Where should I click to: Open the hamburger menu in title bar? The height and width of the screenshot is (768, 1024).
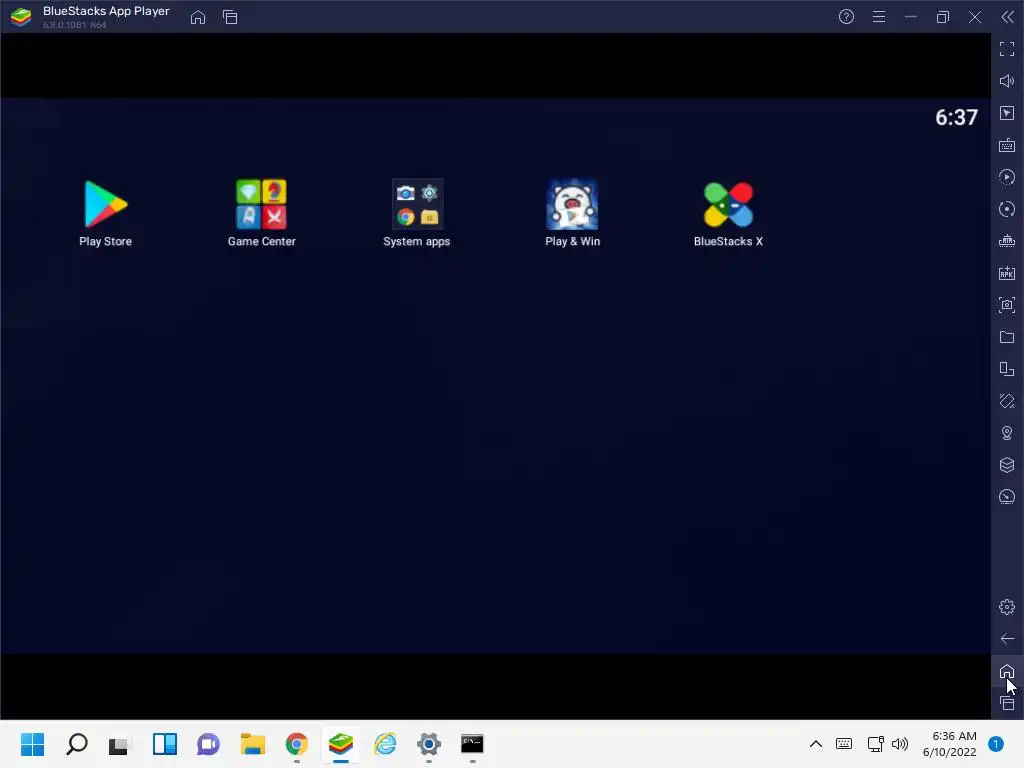click(879, 17)
